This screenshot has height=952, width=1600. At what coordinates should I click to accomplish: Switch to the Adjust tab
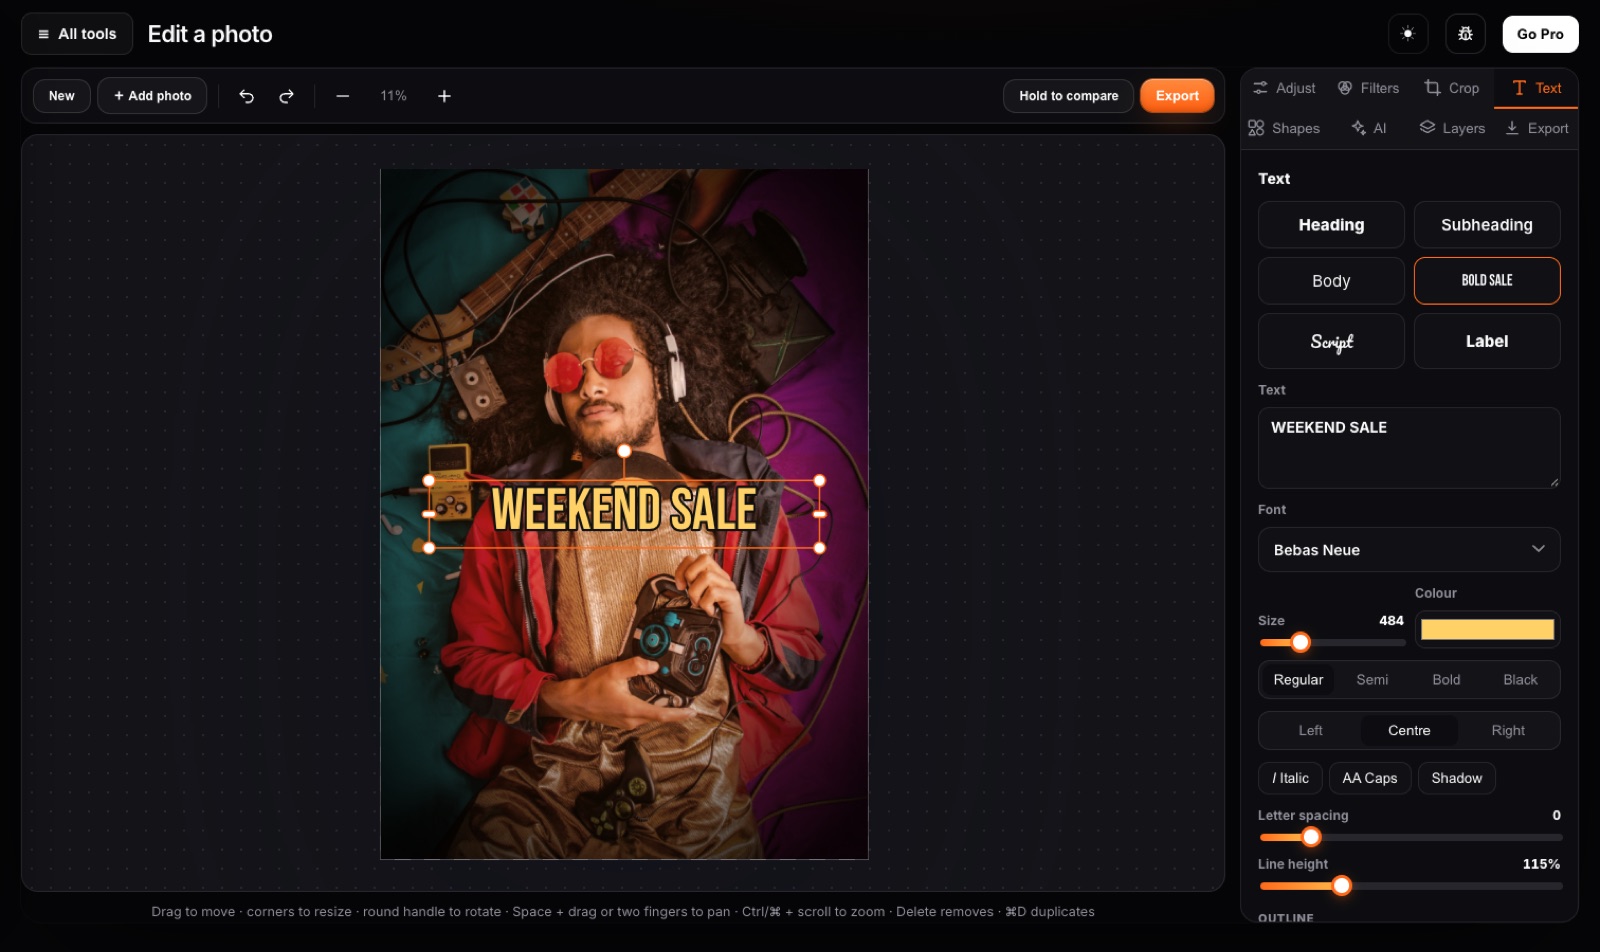[x=1285, y=88]
